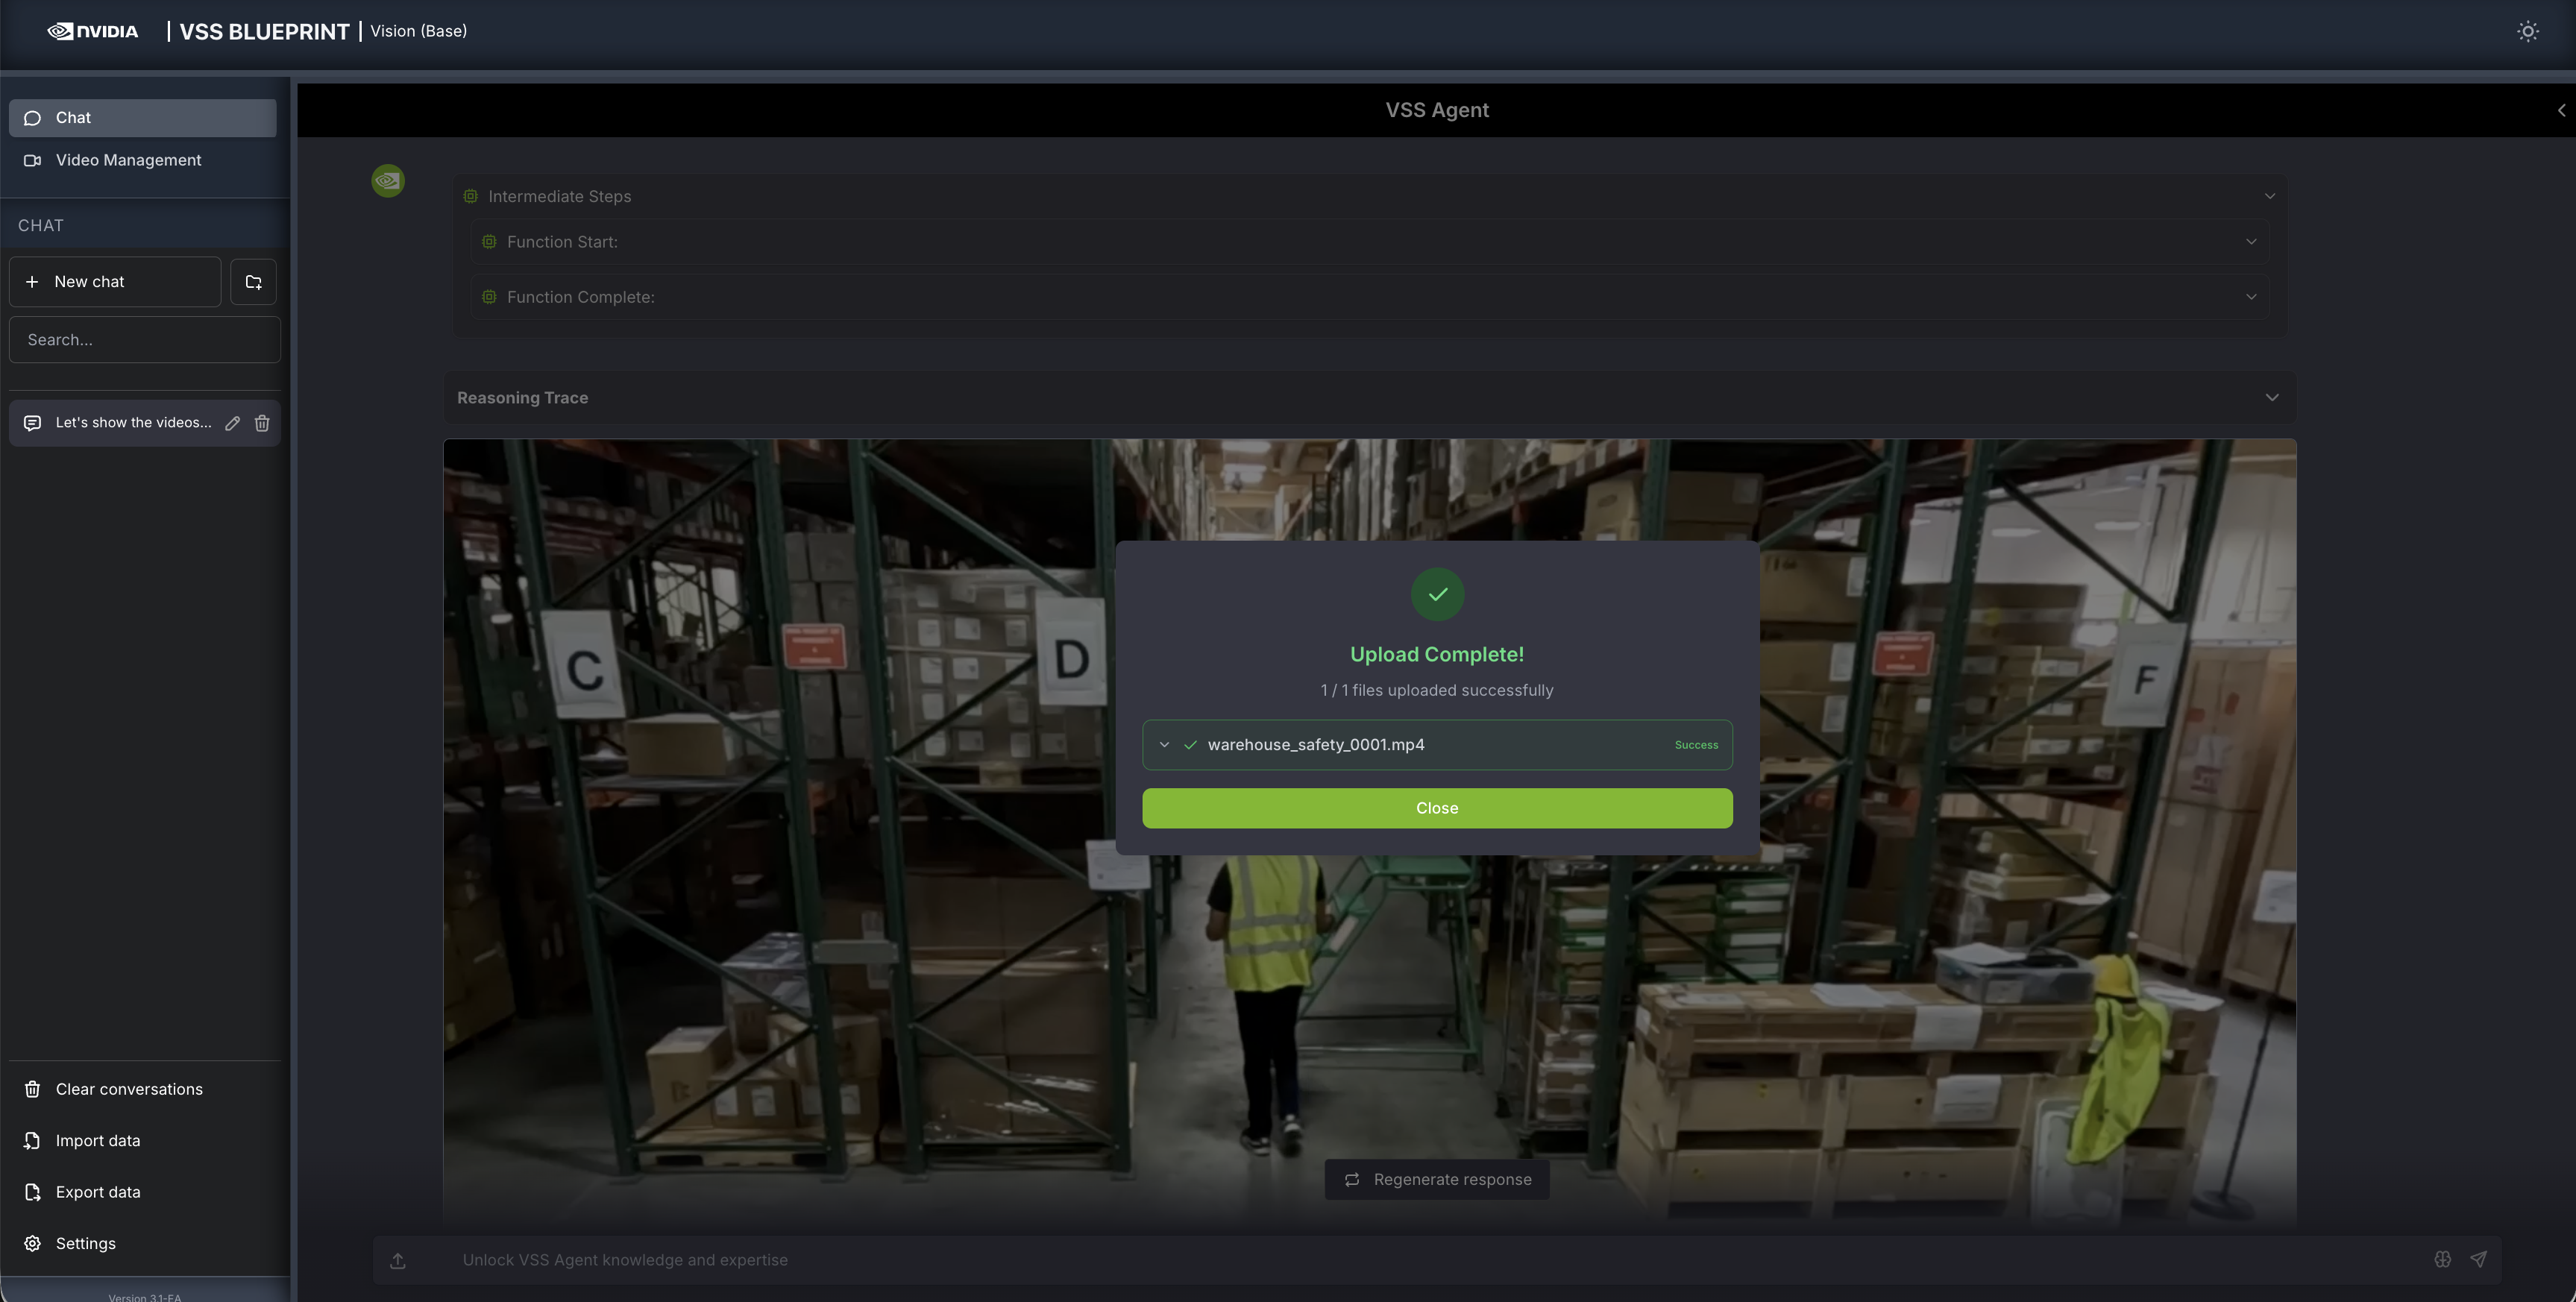Open the folder icon next to New chat
Screen dimensions: 2576x1302
point(253,281)
